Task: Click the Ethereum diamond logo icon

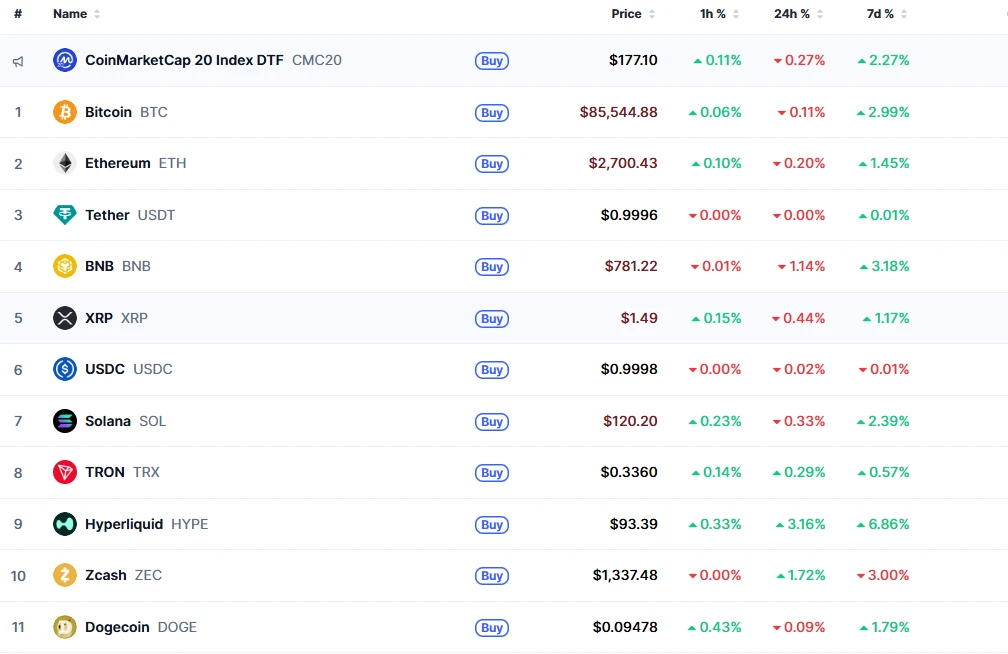Action: (x=65, y=163)
